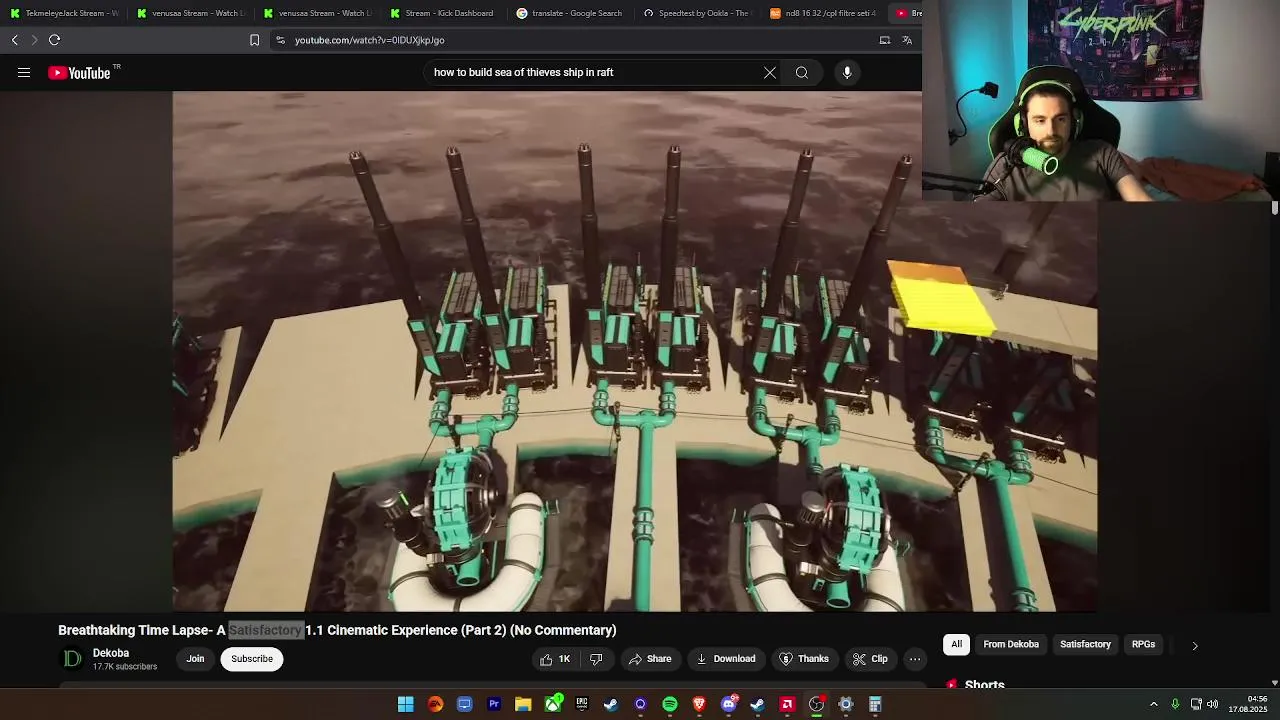Open the more actions three-dot menu
This screenshot has height=720, width=1280.
915,659
